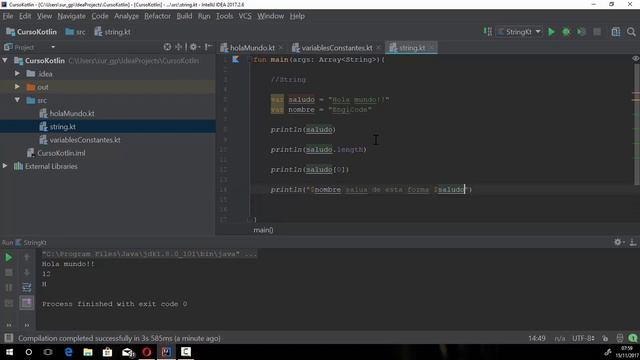640x360 pixels.
Task: Click string.kt in the navigation breadcrumb
Action: tap(113, 32)
